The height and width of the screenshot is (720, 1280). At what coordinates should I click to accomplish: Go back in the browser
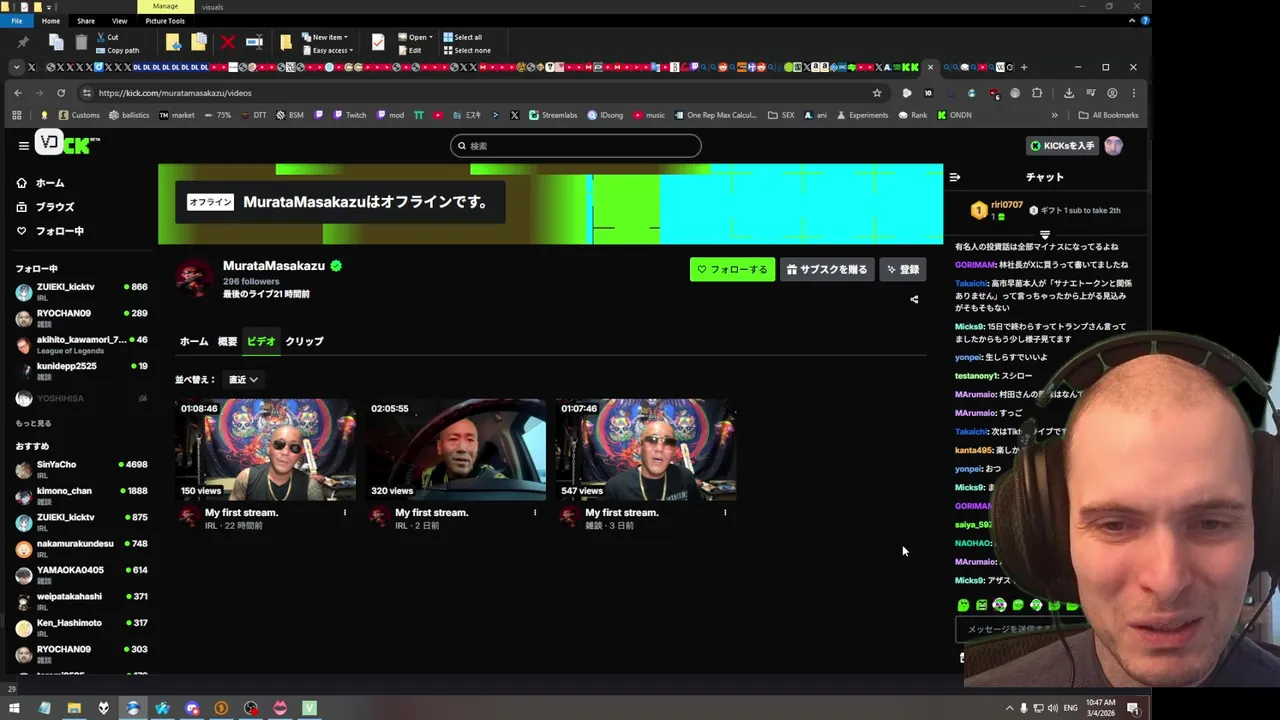point(18,93)
